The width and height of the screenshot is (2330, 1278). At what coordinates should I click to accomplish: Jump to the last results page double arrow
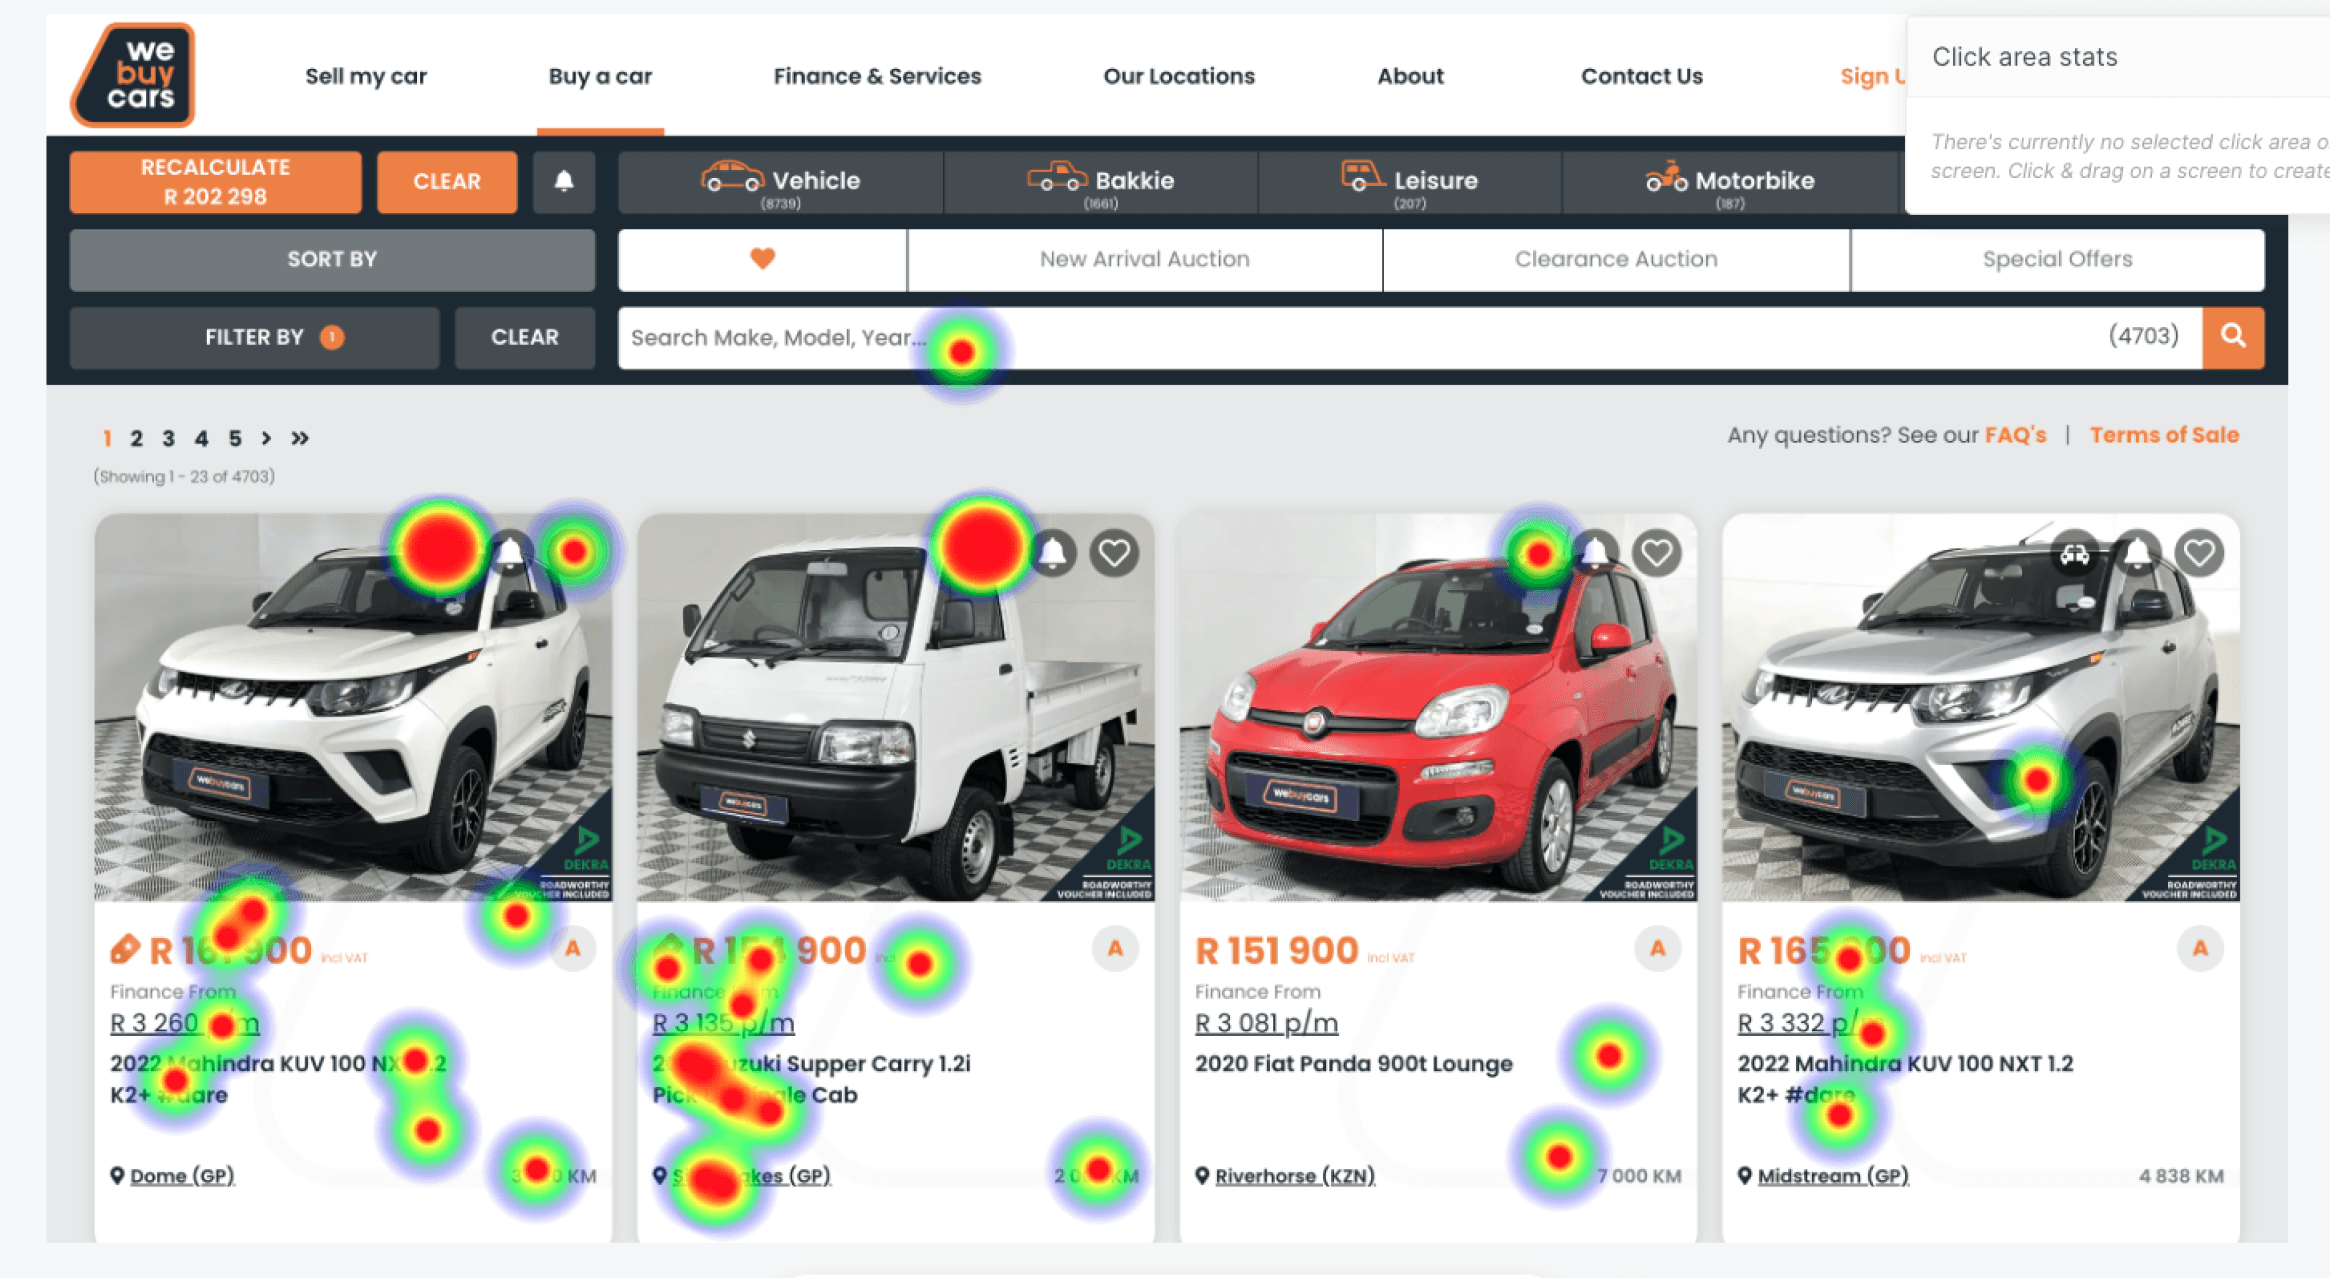[x=300, y=438]
